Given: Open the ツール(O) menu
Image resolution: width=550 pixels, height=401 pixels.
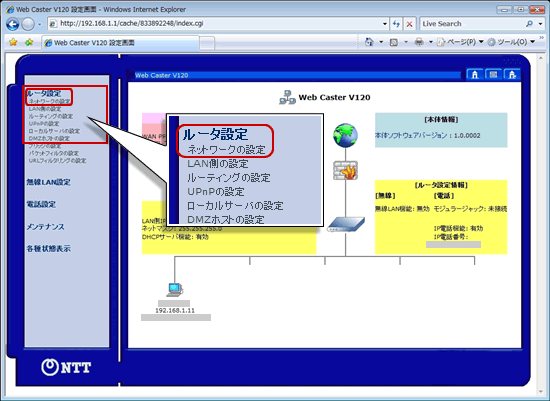Looking at the screenshot, I should [512, 42].
